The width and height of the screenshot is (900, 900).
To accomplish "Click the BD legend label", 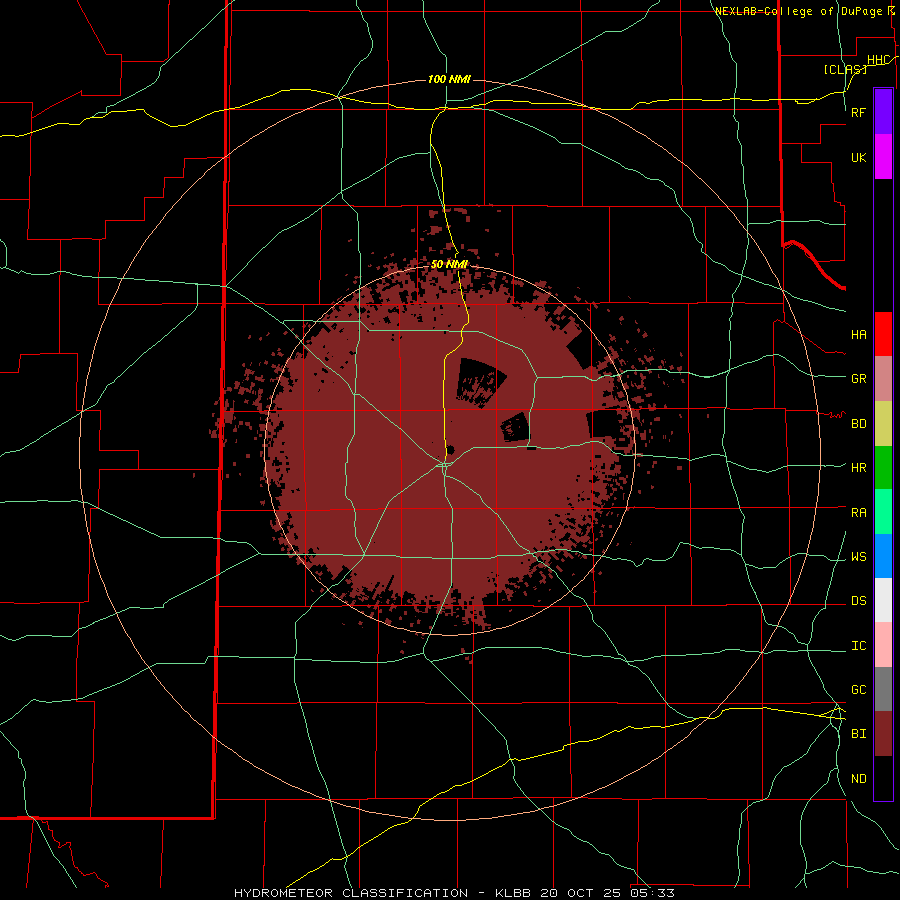I will pyautogui.click(x=859, y=424).
